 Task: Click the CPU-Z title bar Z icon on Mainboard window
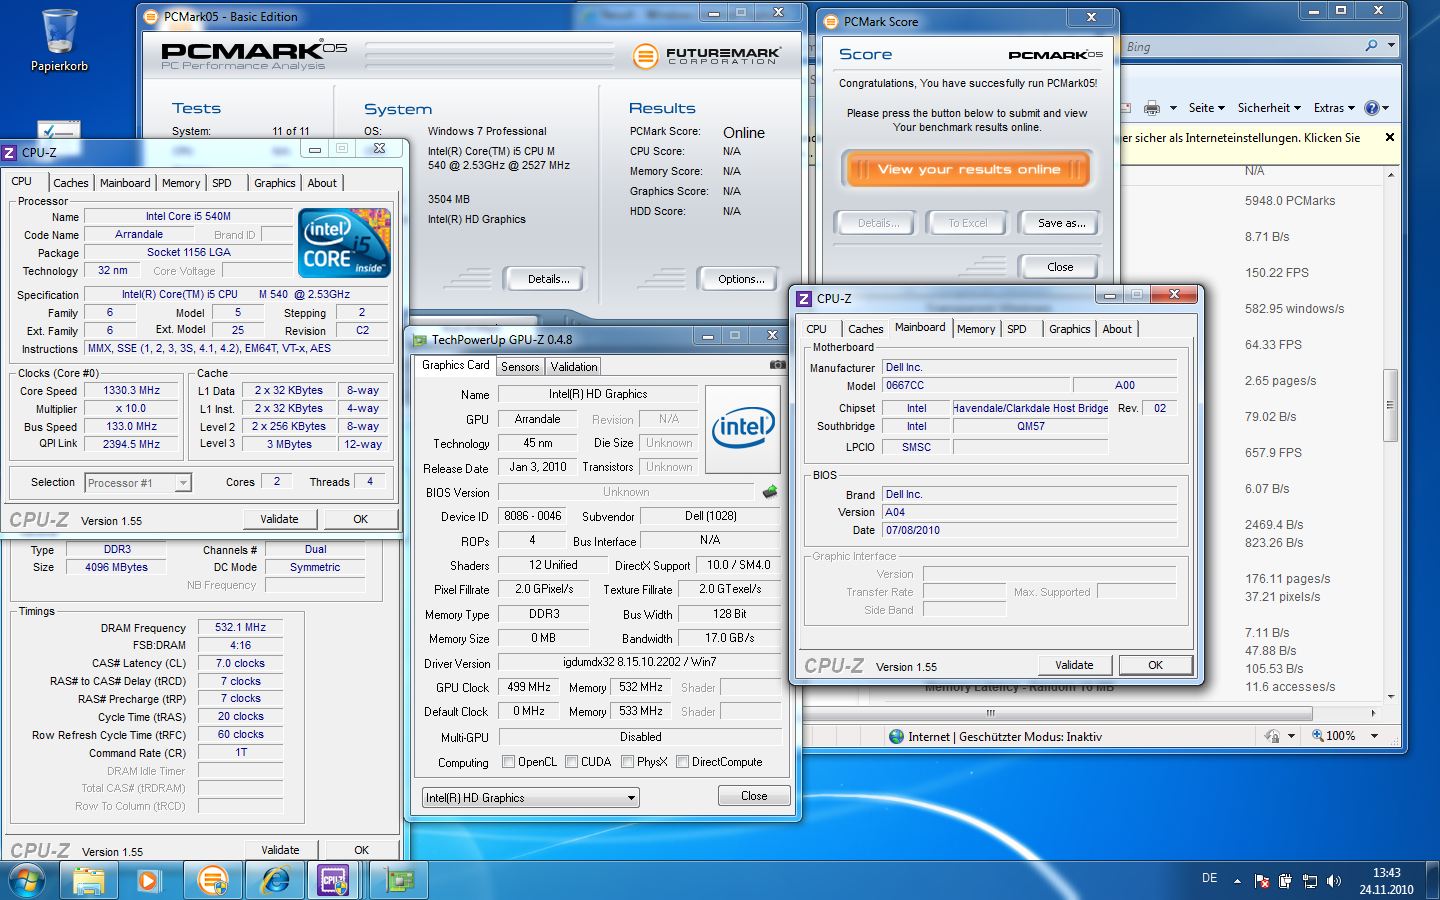804,298
